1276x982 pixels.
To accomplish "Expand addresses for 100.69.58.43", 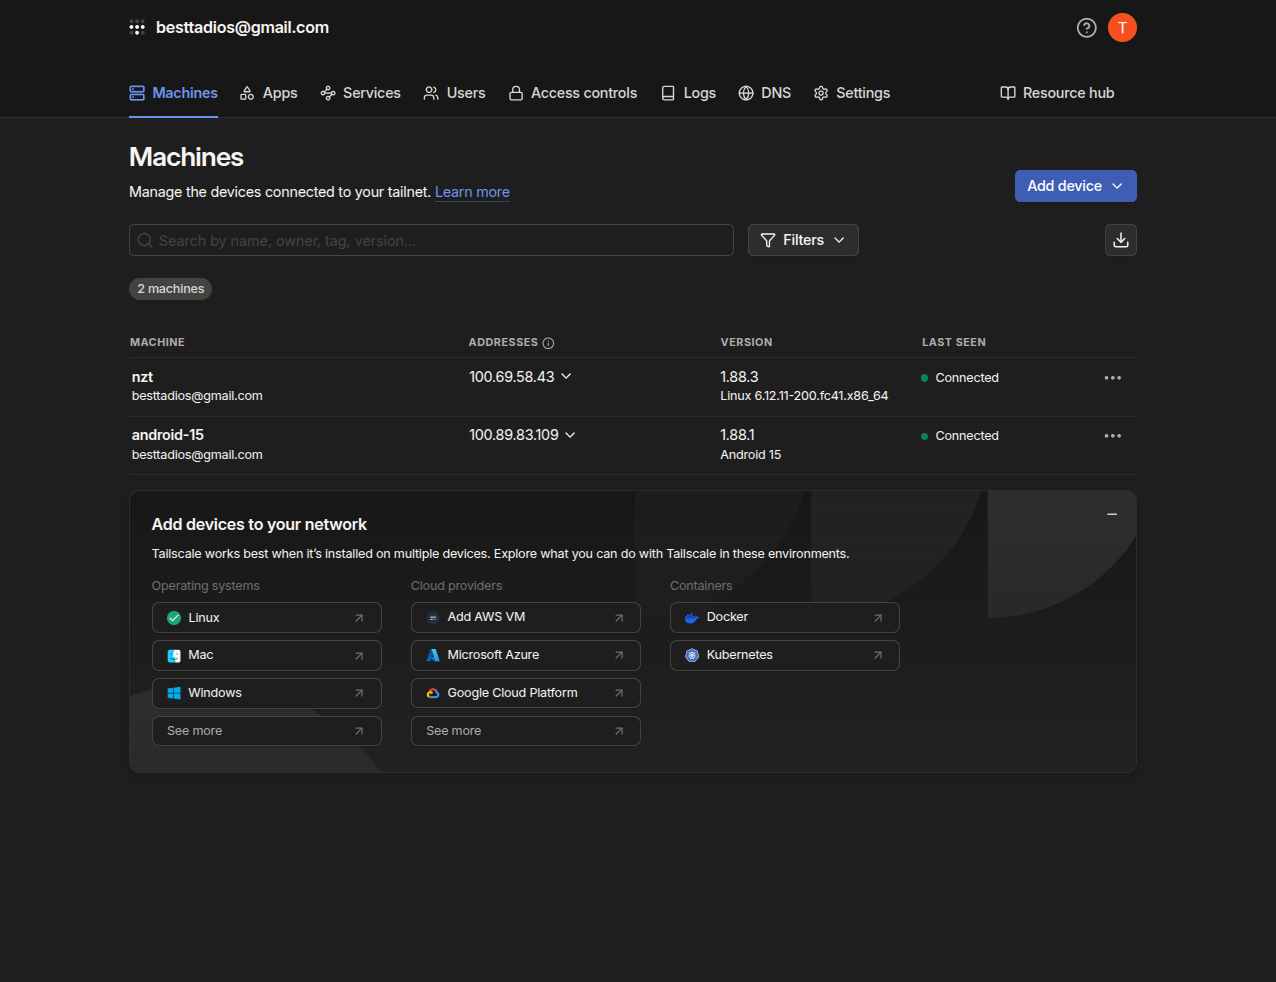I will [x=566, y=377].
